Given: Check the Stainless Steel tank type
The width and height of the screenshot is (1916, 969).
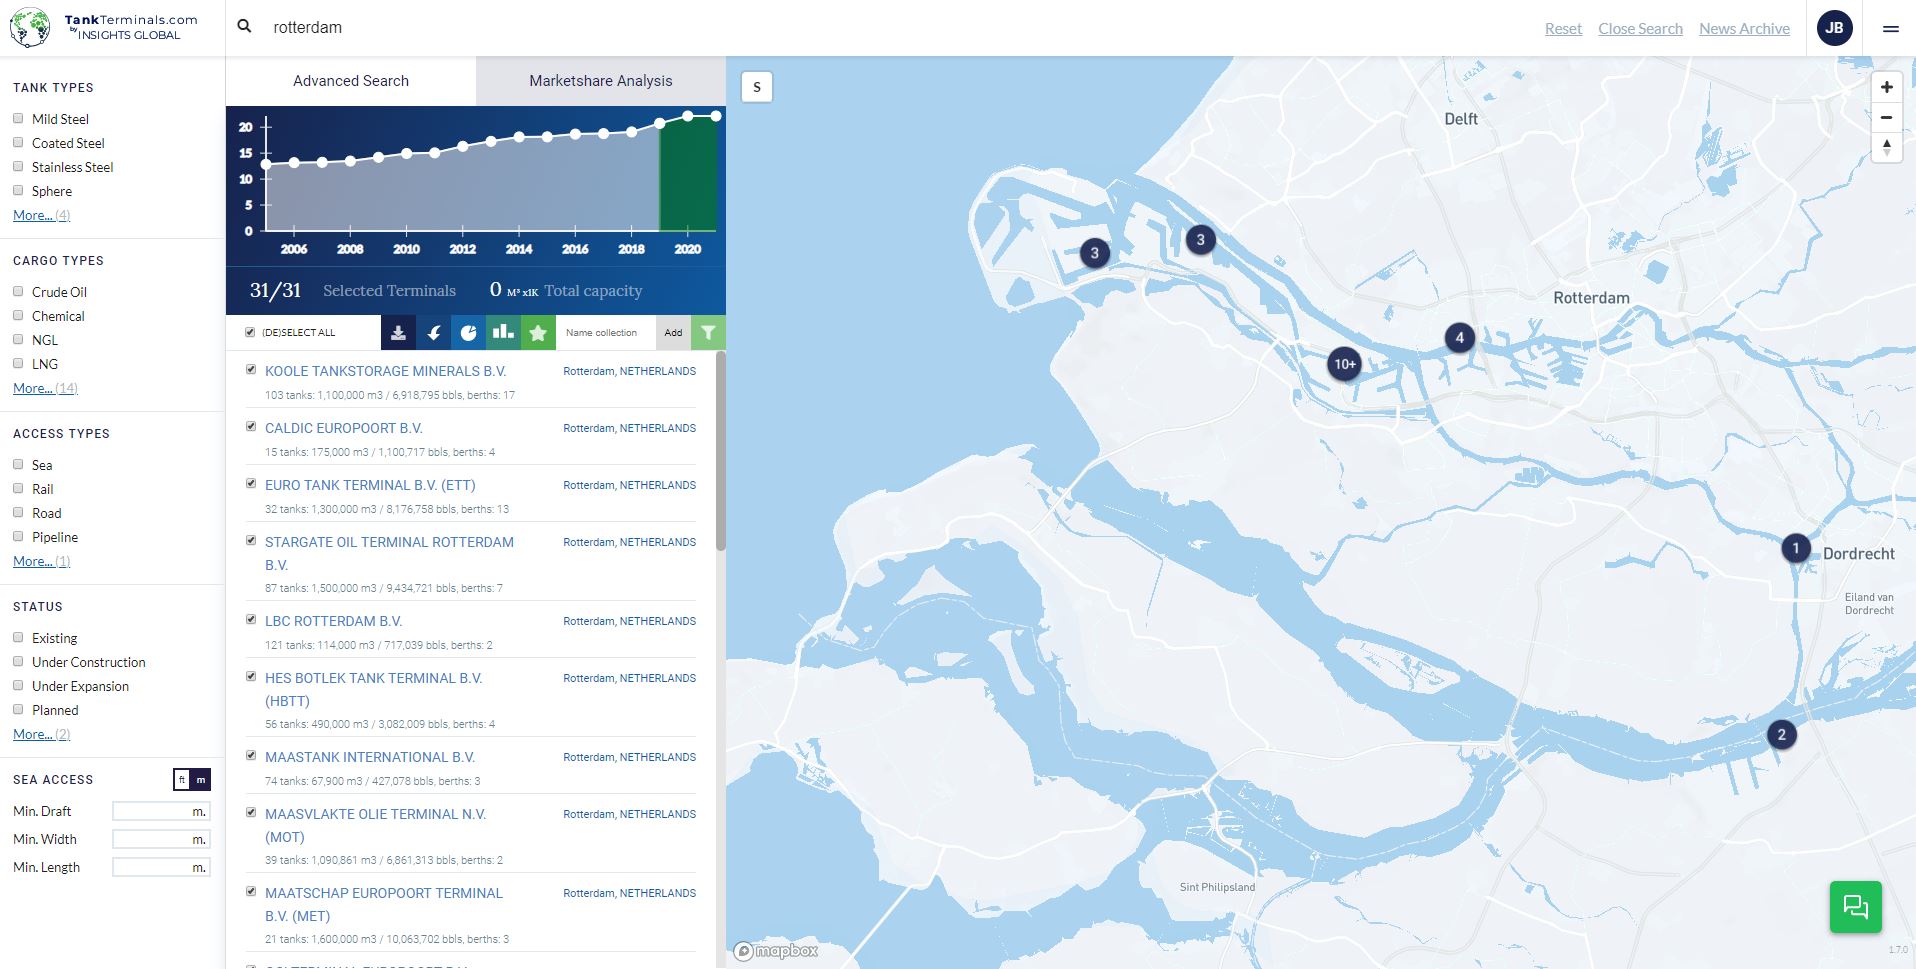Looking at the screenshot, I should click(18, 167).
